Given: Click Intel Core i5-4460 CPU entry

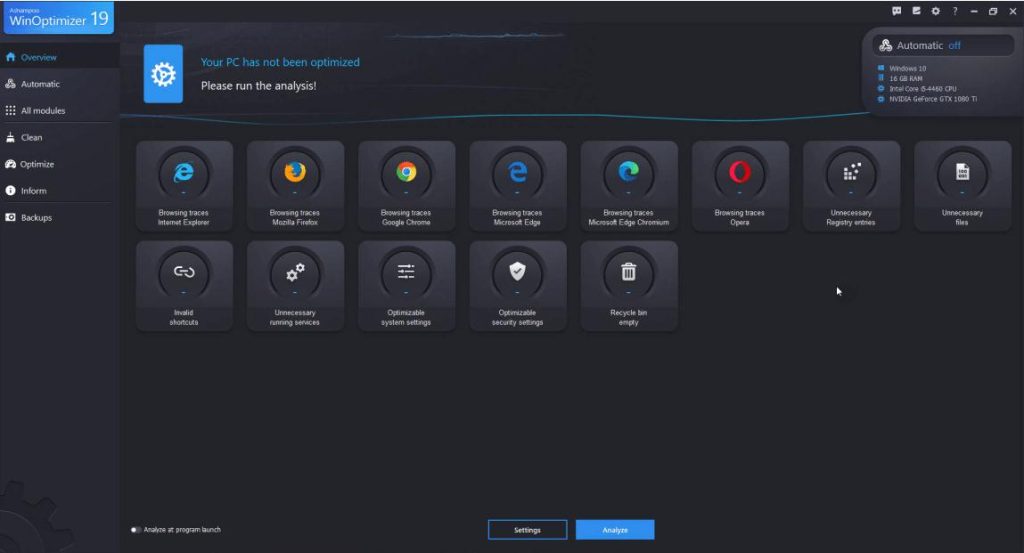Looking at the screenshot, I should point(918,89).
